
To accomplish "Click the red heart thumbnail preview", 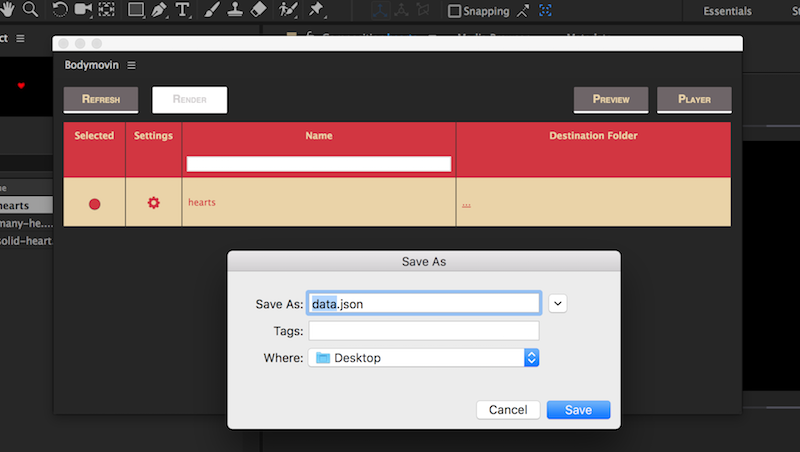I will 21,85.
